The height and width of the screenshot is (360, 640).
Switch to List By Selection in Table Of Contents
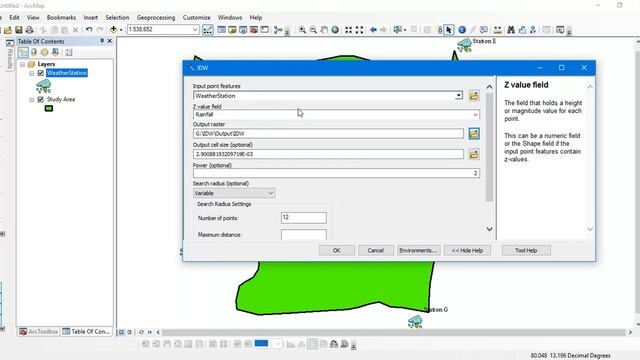click(55, 52)
